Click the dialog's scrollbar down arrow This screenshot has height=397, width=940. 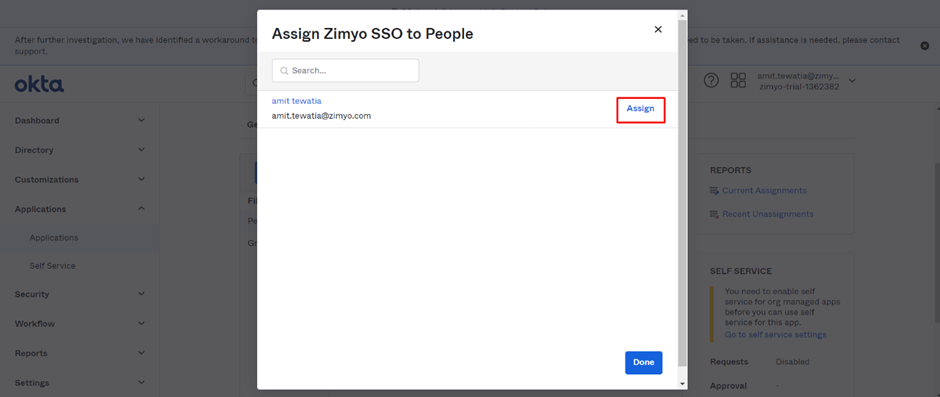pos(682,383)
